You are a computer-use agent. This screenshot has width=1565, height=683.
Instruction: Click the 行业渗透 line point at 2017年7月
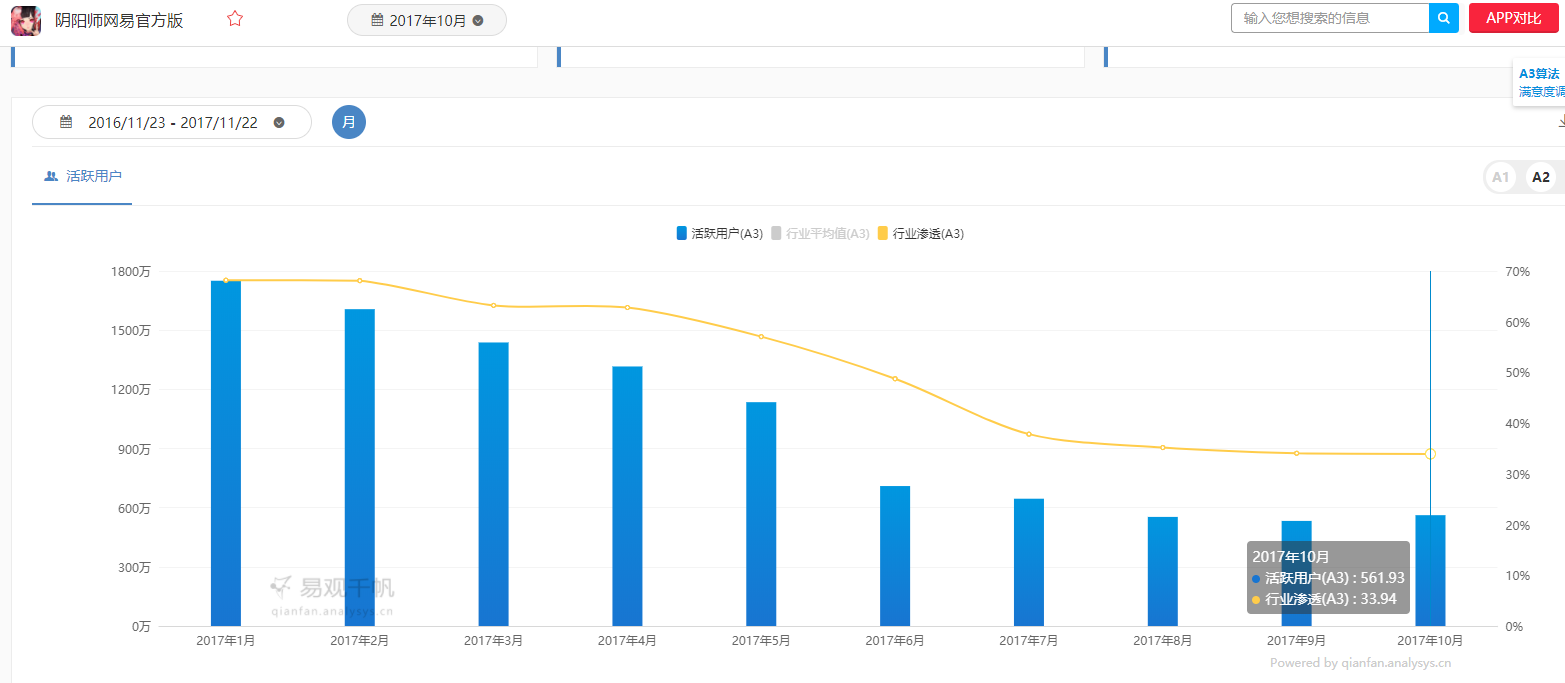1029,434
